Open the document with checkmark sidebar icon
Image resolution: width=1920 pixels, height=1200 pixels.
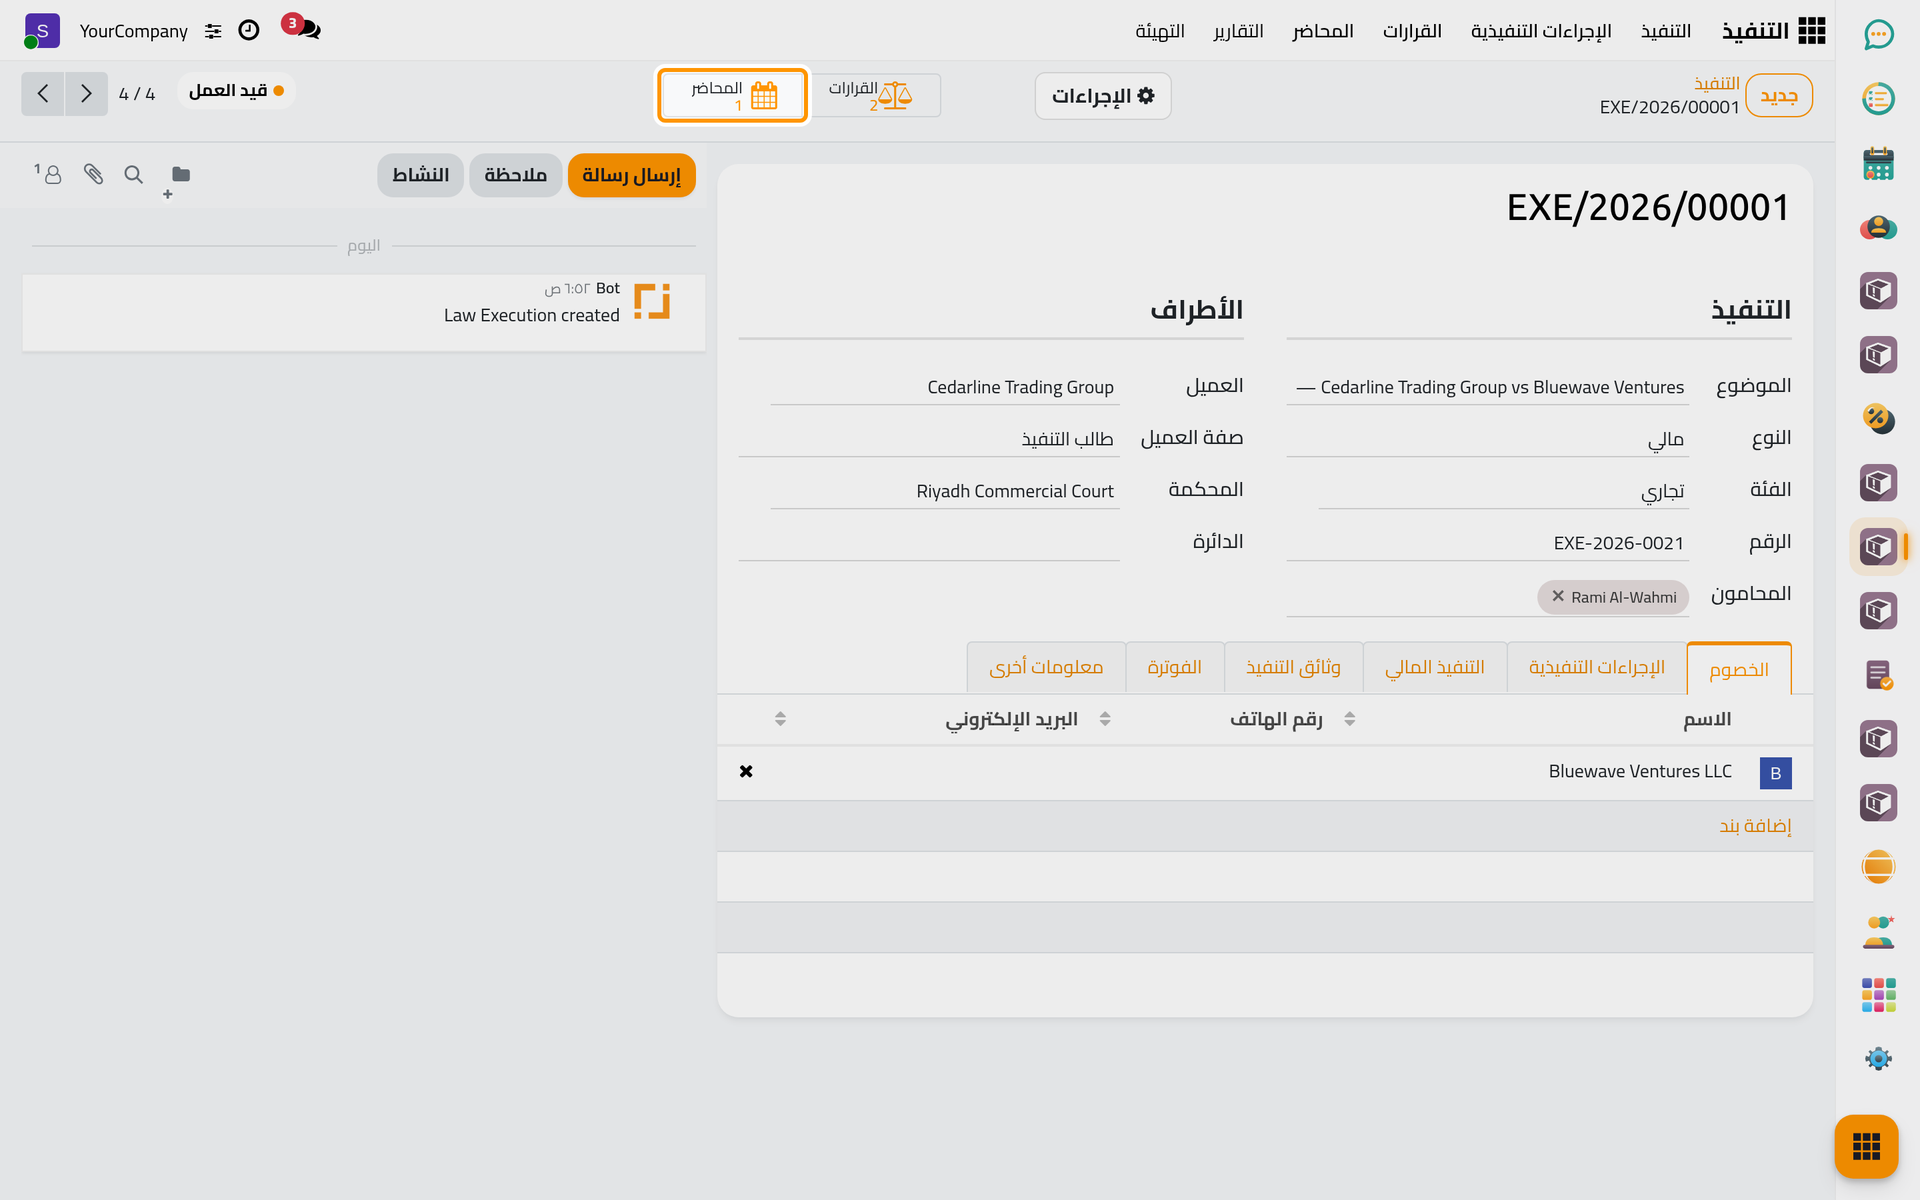click(1878, 675)
